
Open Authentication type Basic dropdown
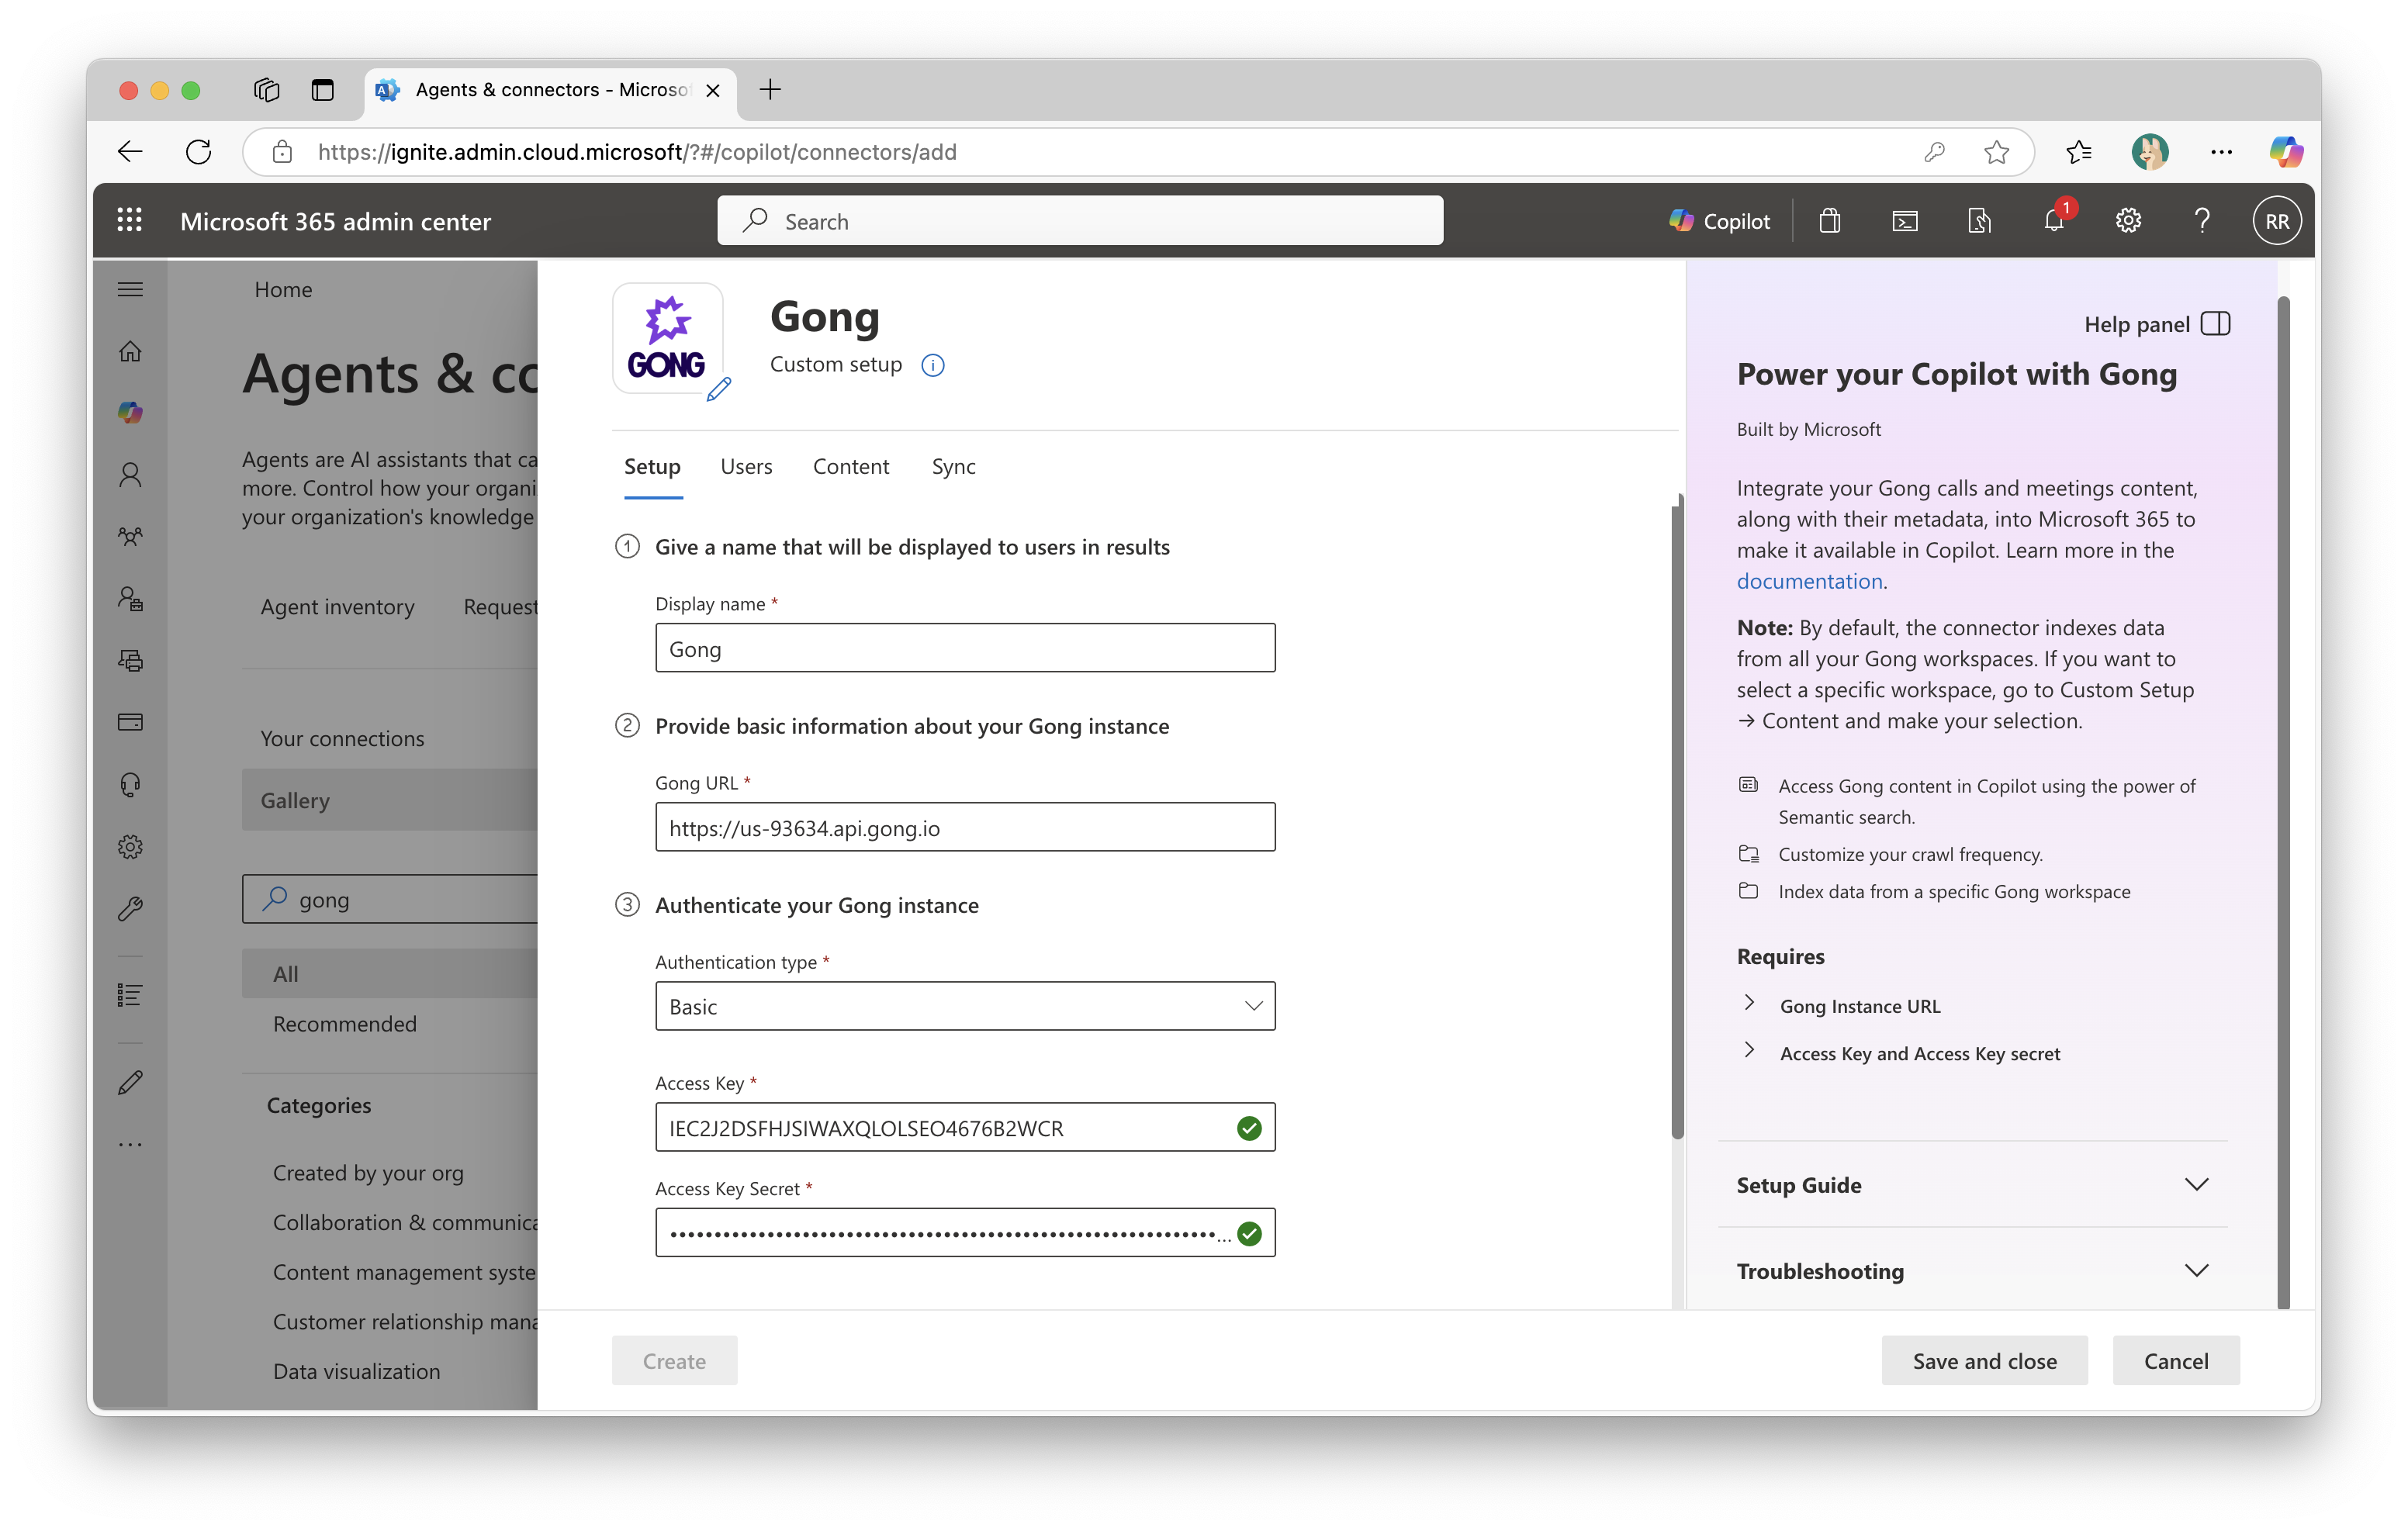coord(965,1006)
